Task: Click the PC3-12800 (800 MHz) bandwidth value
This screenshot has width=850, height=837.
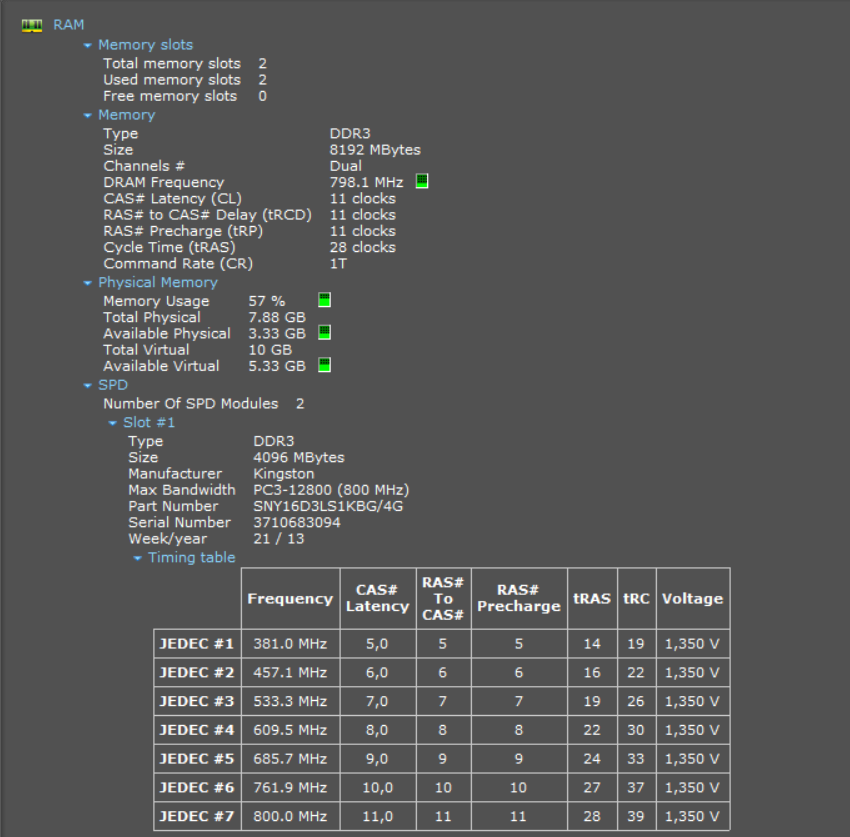Action: point(331,490)
